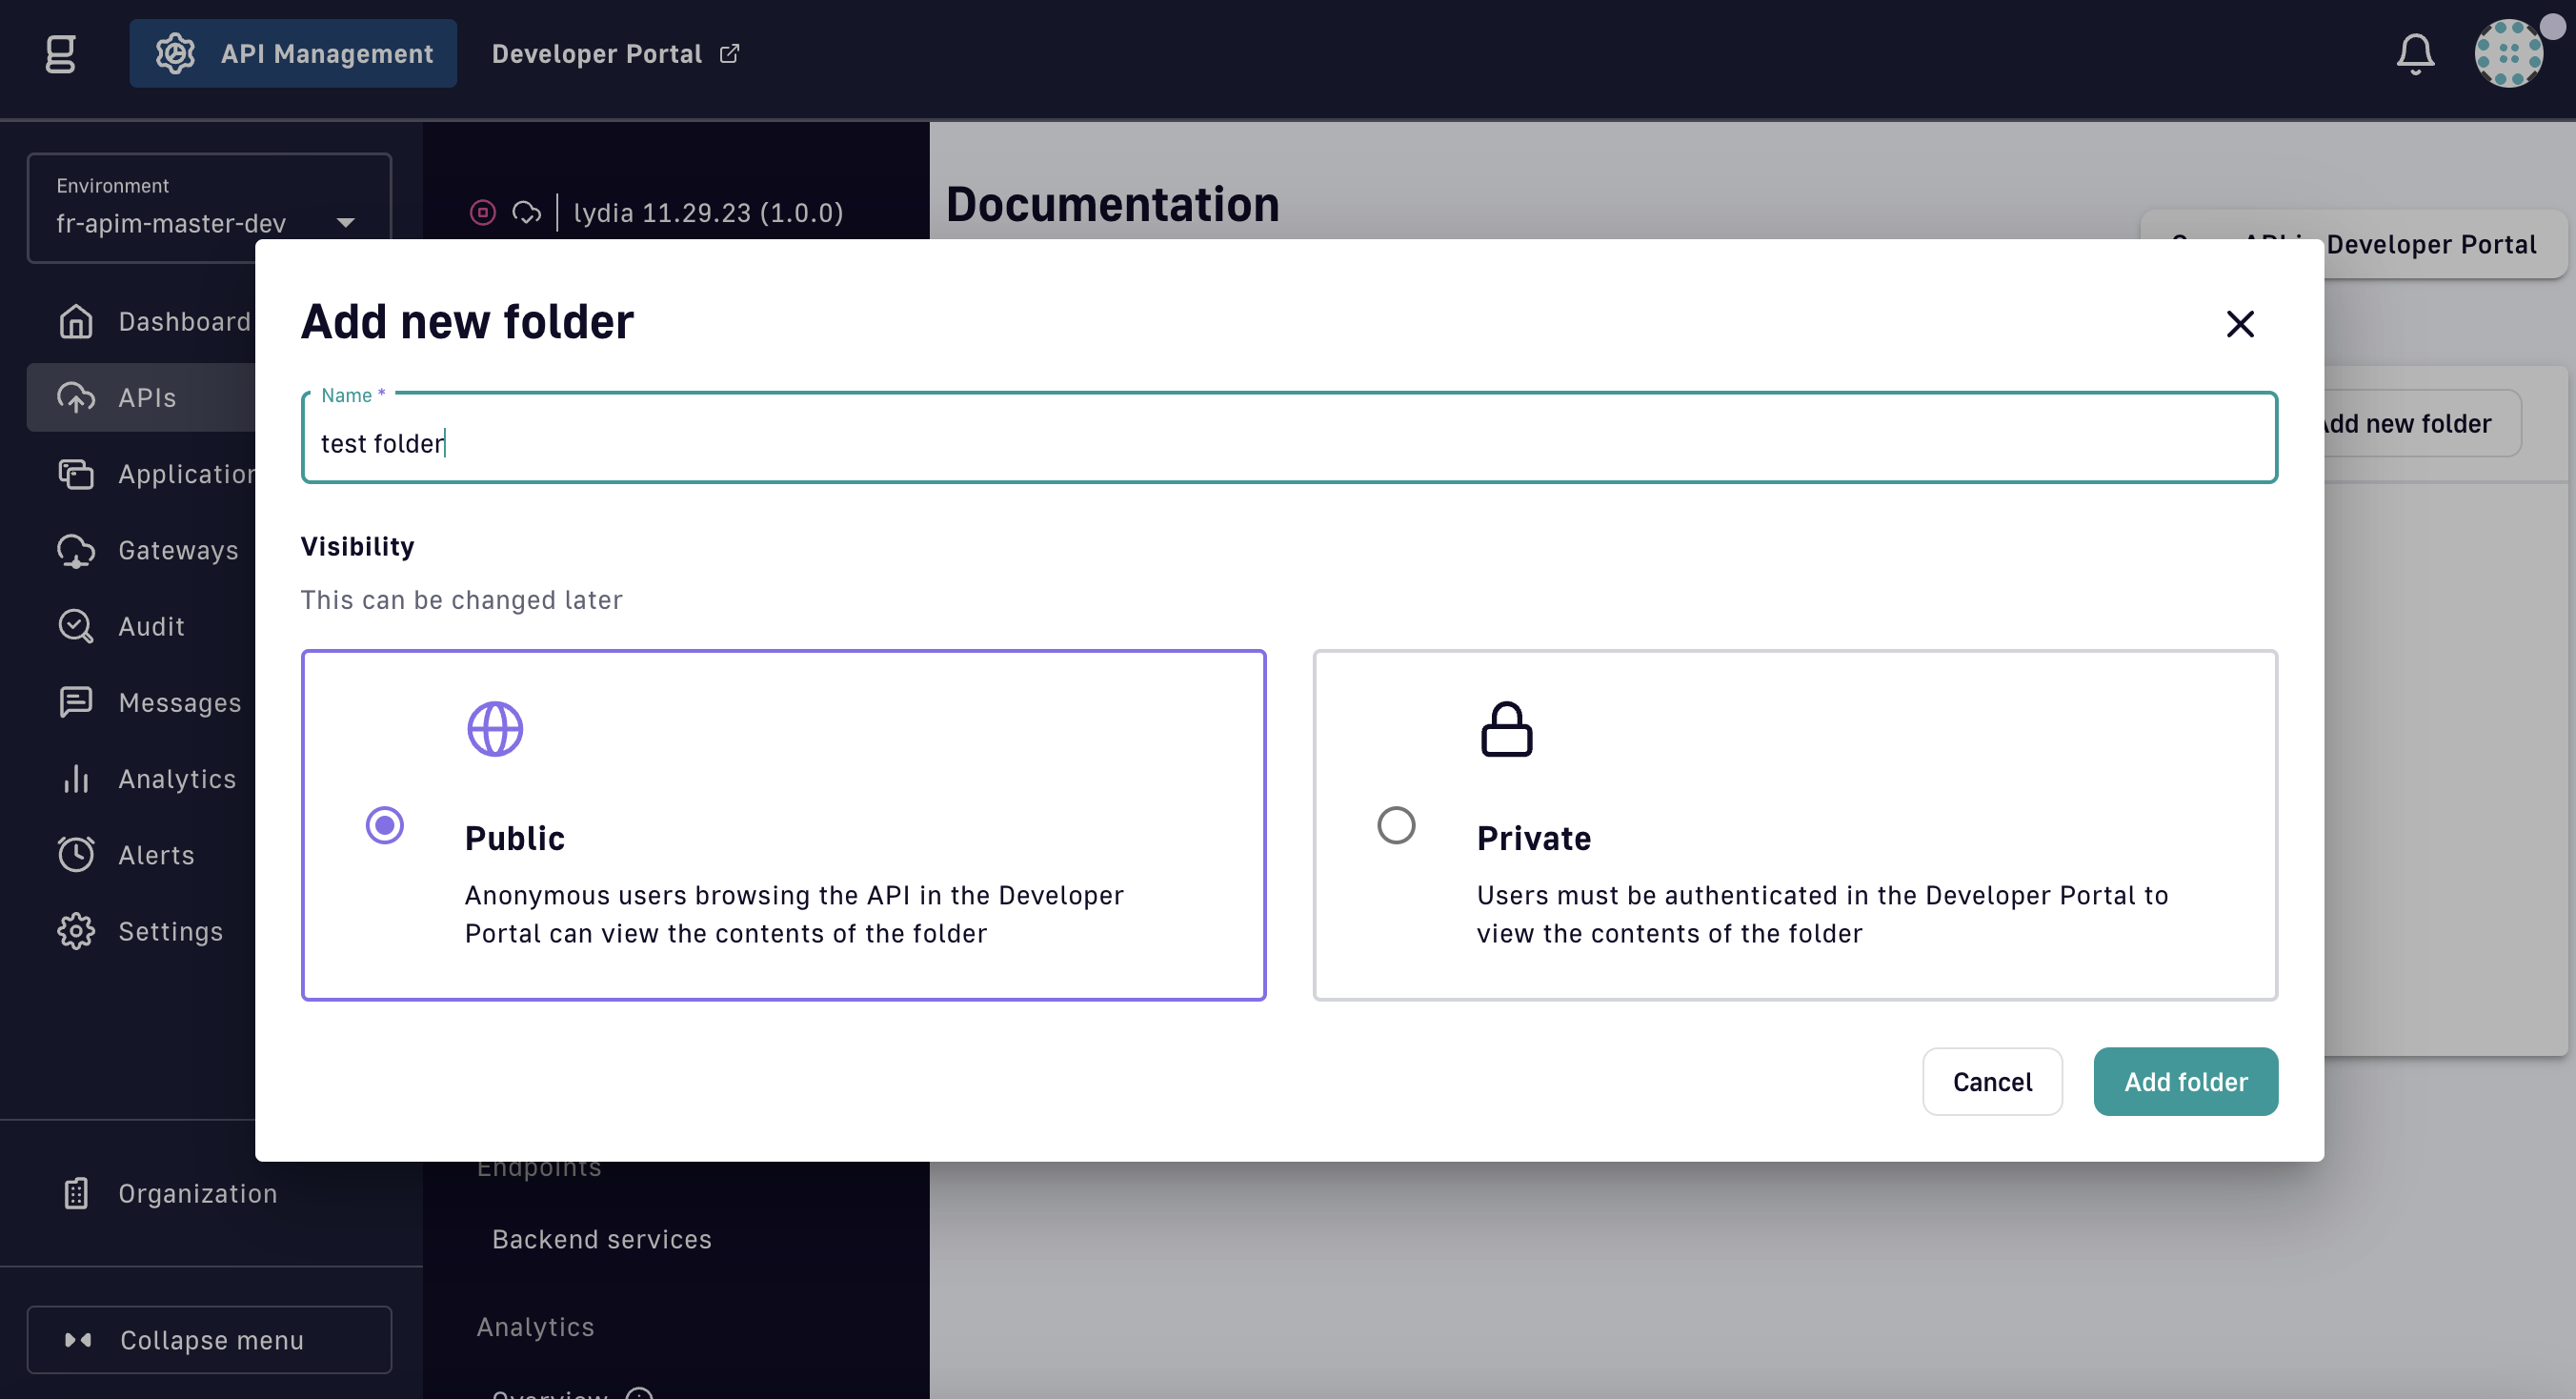Close the Add new folder dialog
The width and height of the screenshot is (2576, 1399).
[2239, 324]
